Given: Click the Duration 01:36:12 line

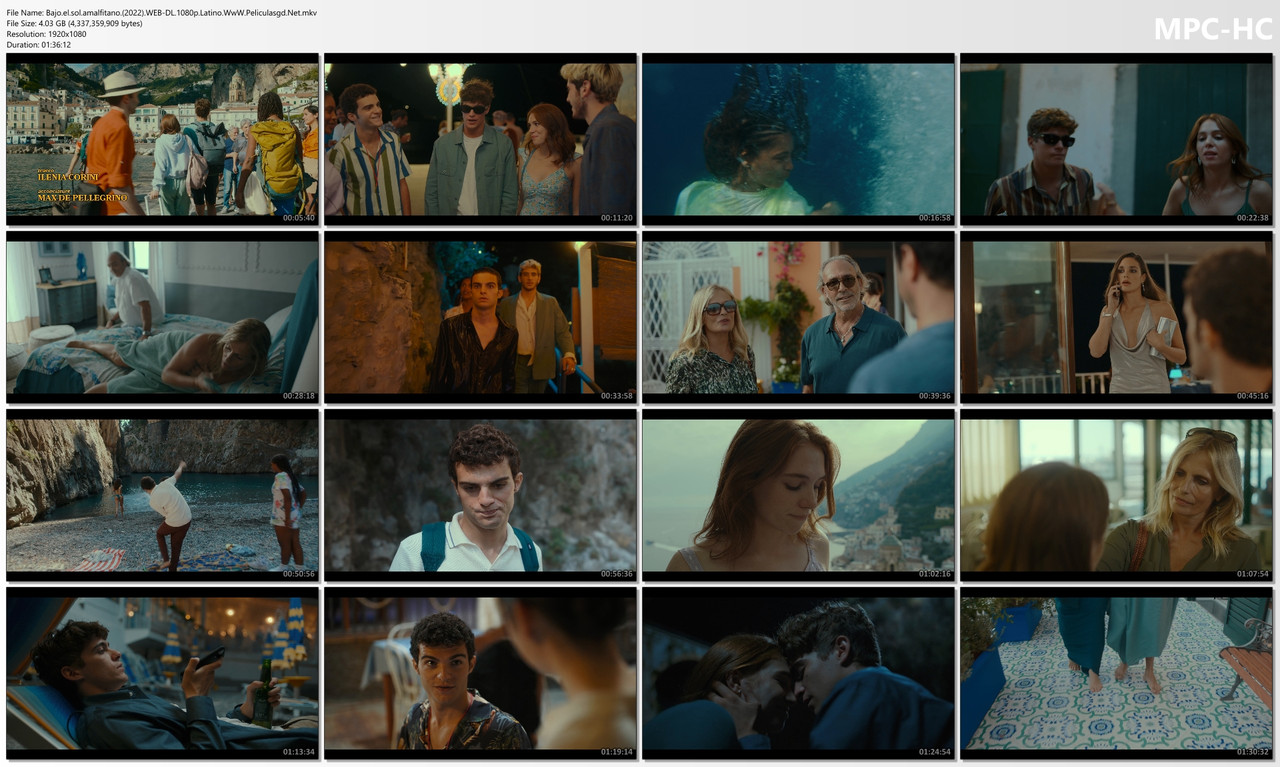Looking at the screenshot, I should [x=38, y=45].
